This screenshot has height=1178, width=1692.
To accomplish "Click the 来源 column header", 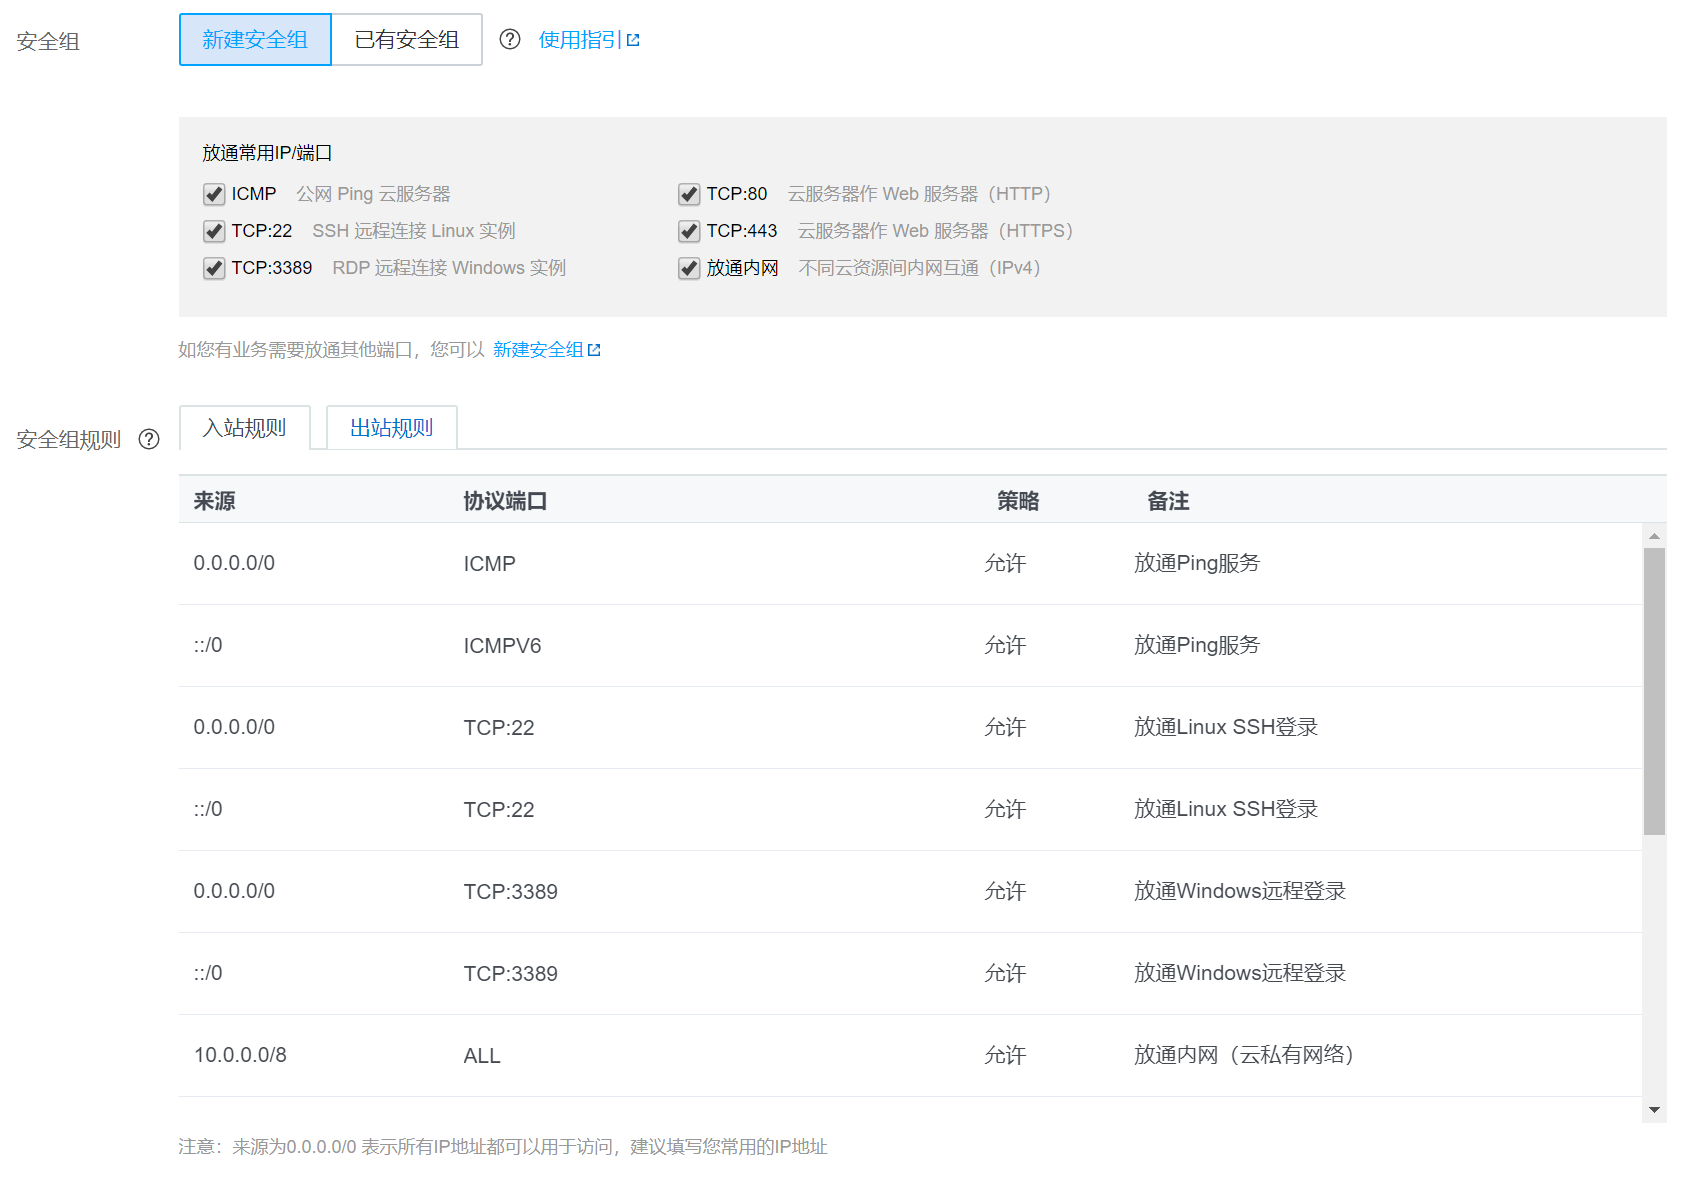I will [x=214, y=501].
